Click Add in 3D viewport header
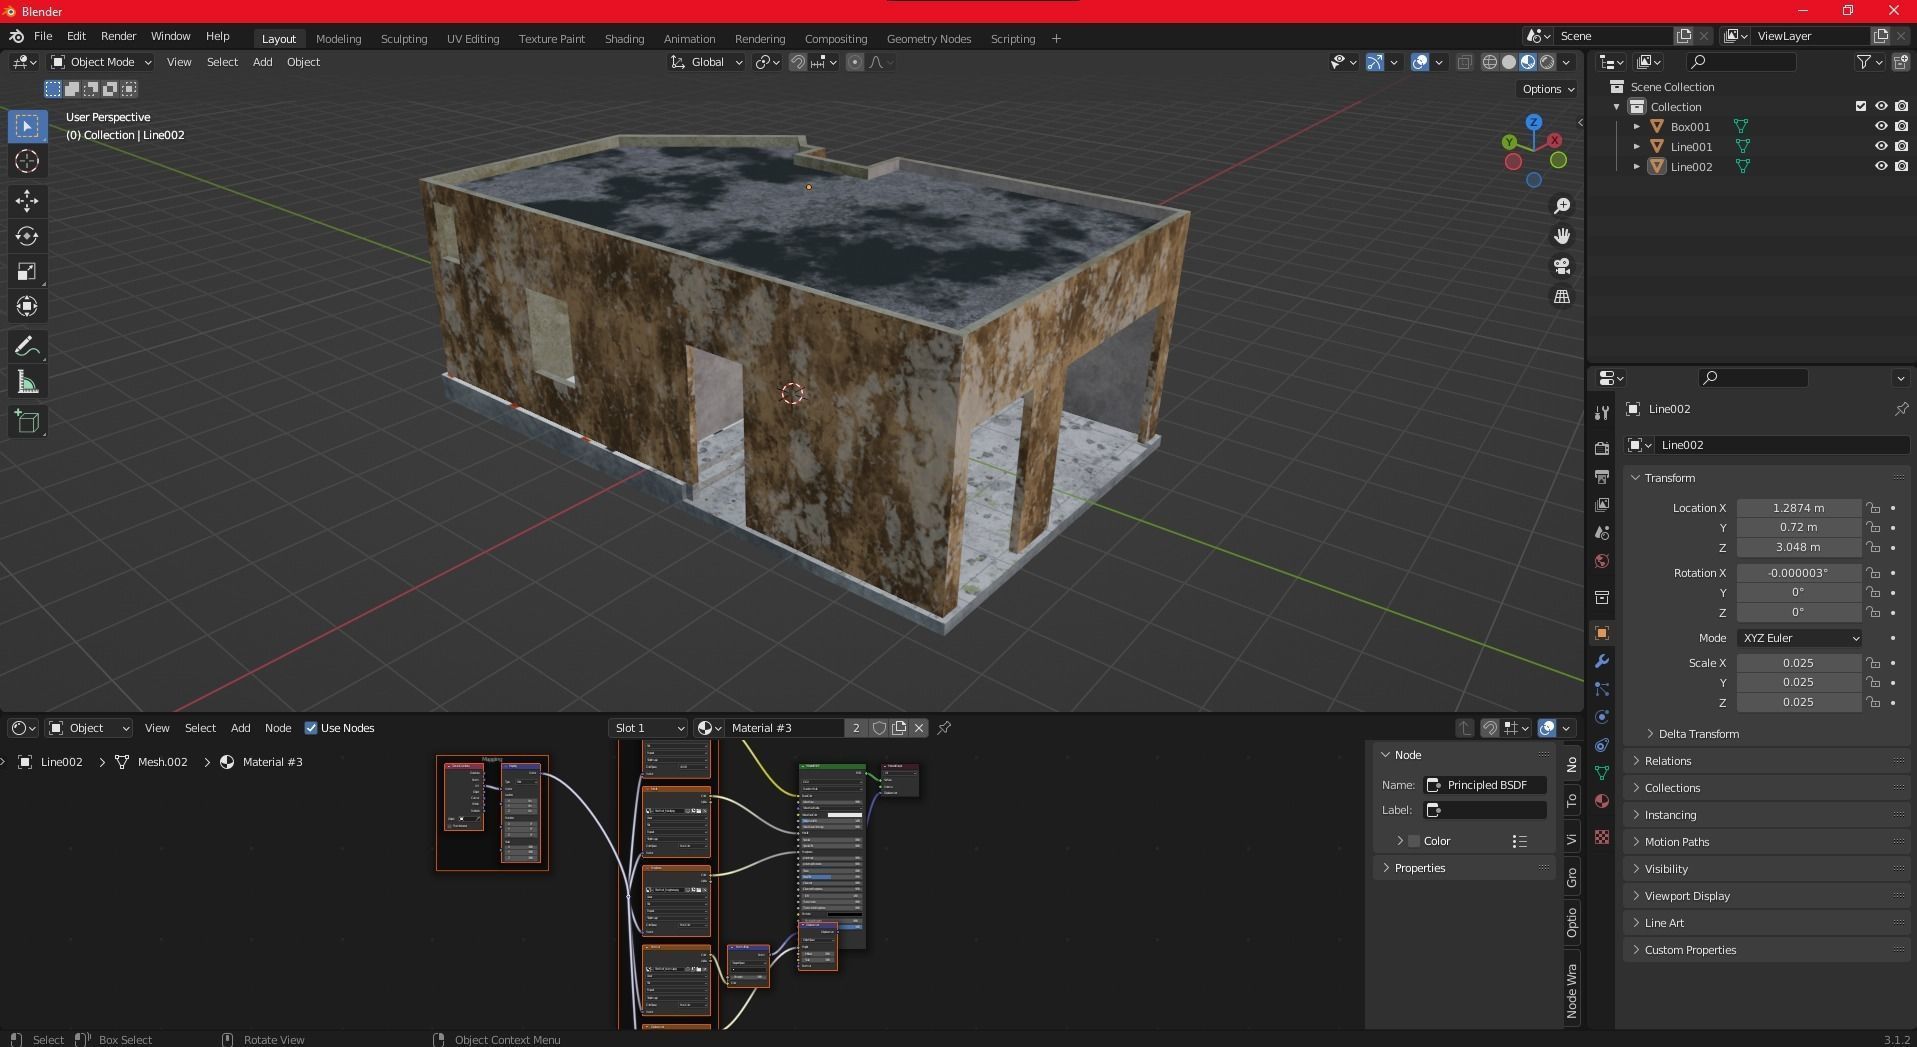Image resolution: width=1917 pixels, height=1047 pixels. coord(262,62)
